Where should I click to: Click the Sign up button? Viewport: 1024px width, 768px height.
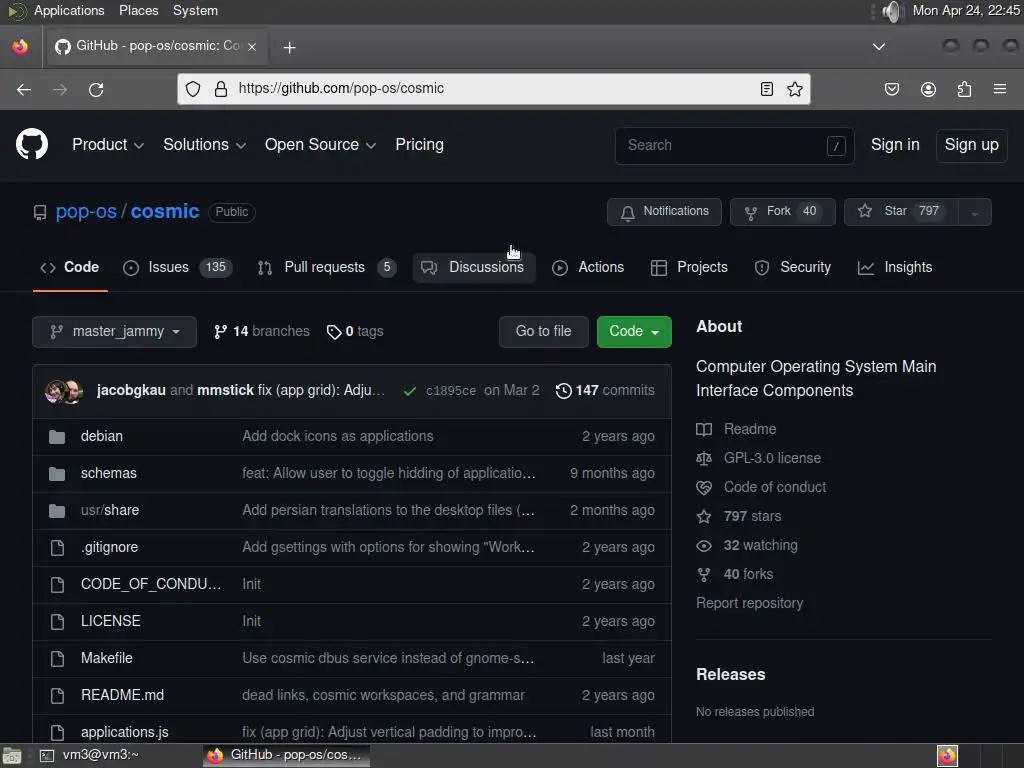971,145
